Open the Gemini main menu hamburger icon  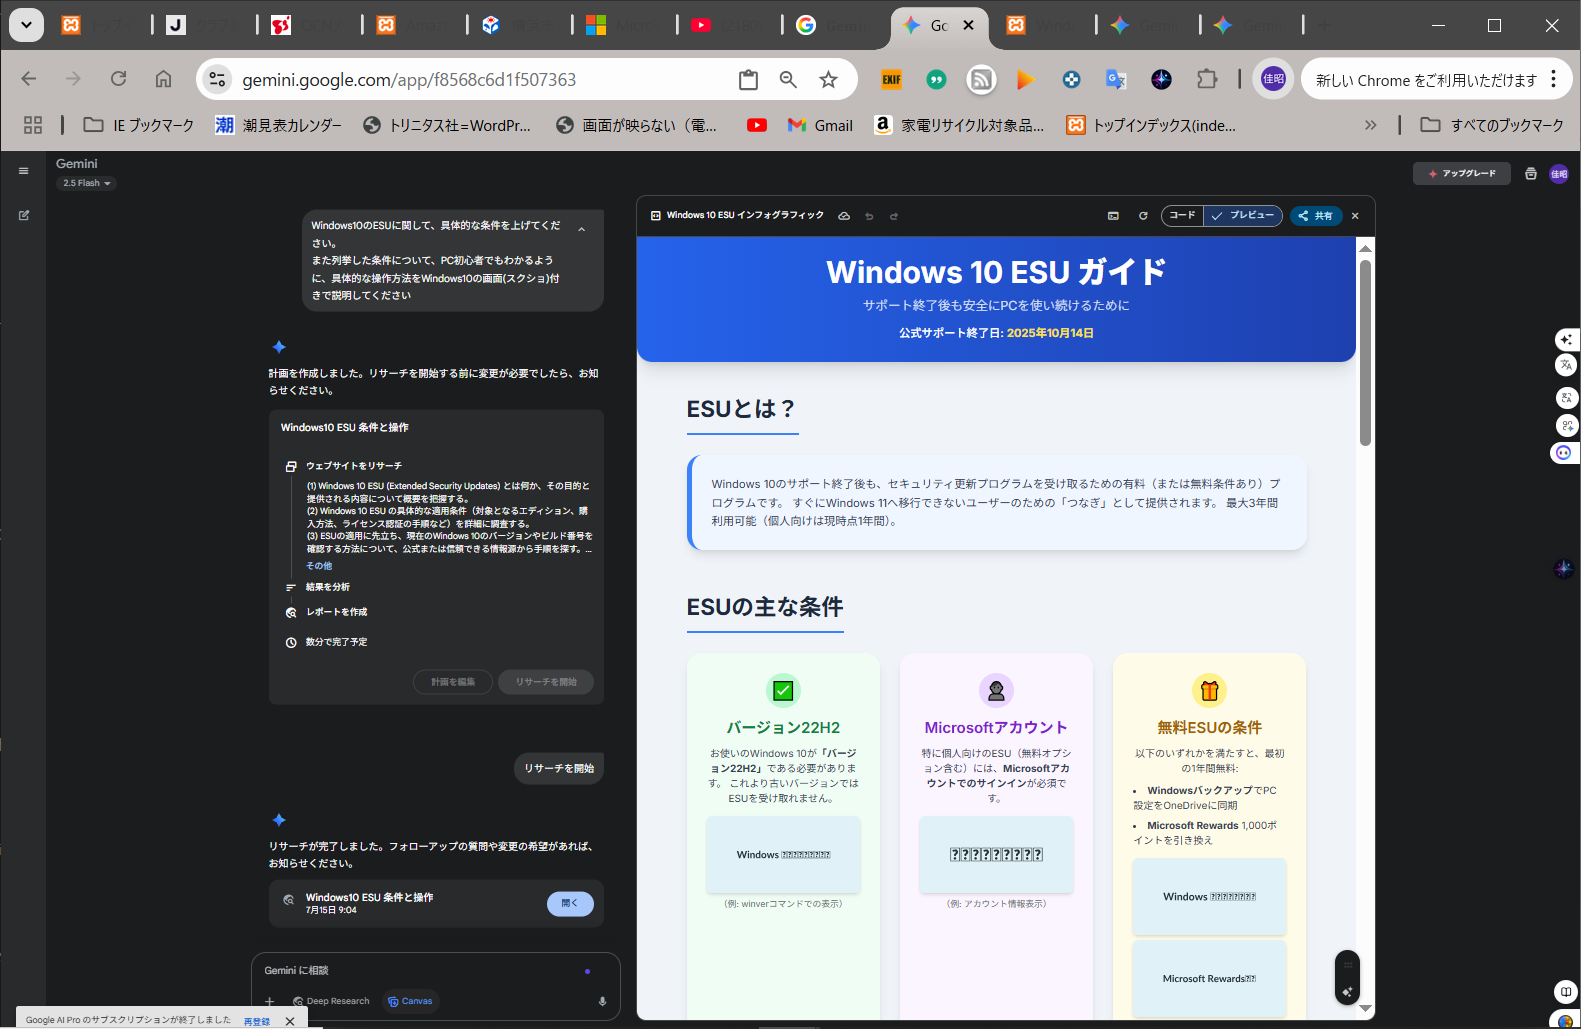23,171
